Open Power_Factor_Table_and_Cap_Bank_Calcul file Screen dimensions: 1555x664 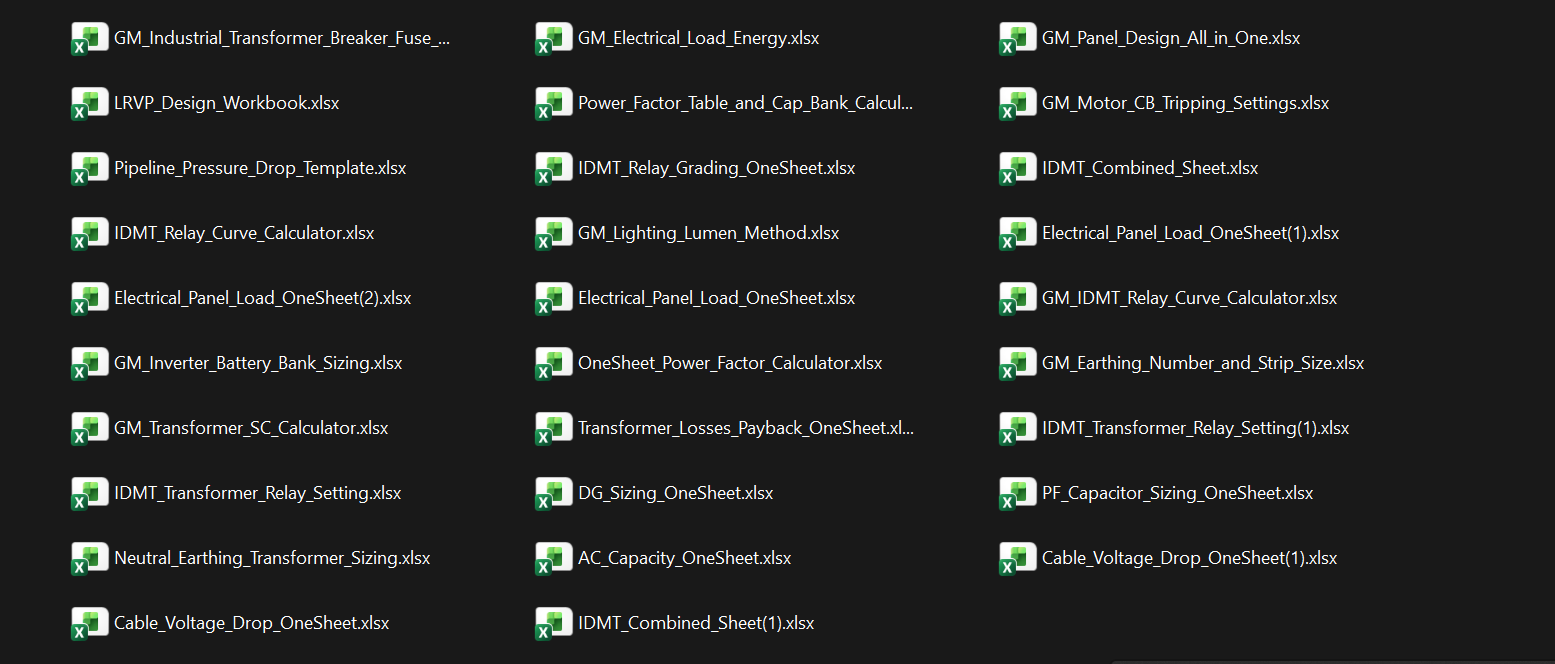pos(745,102)
